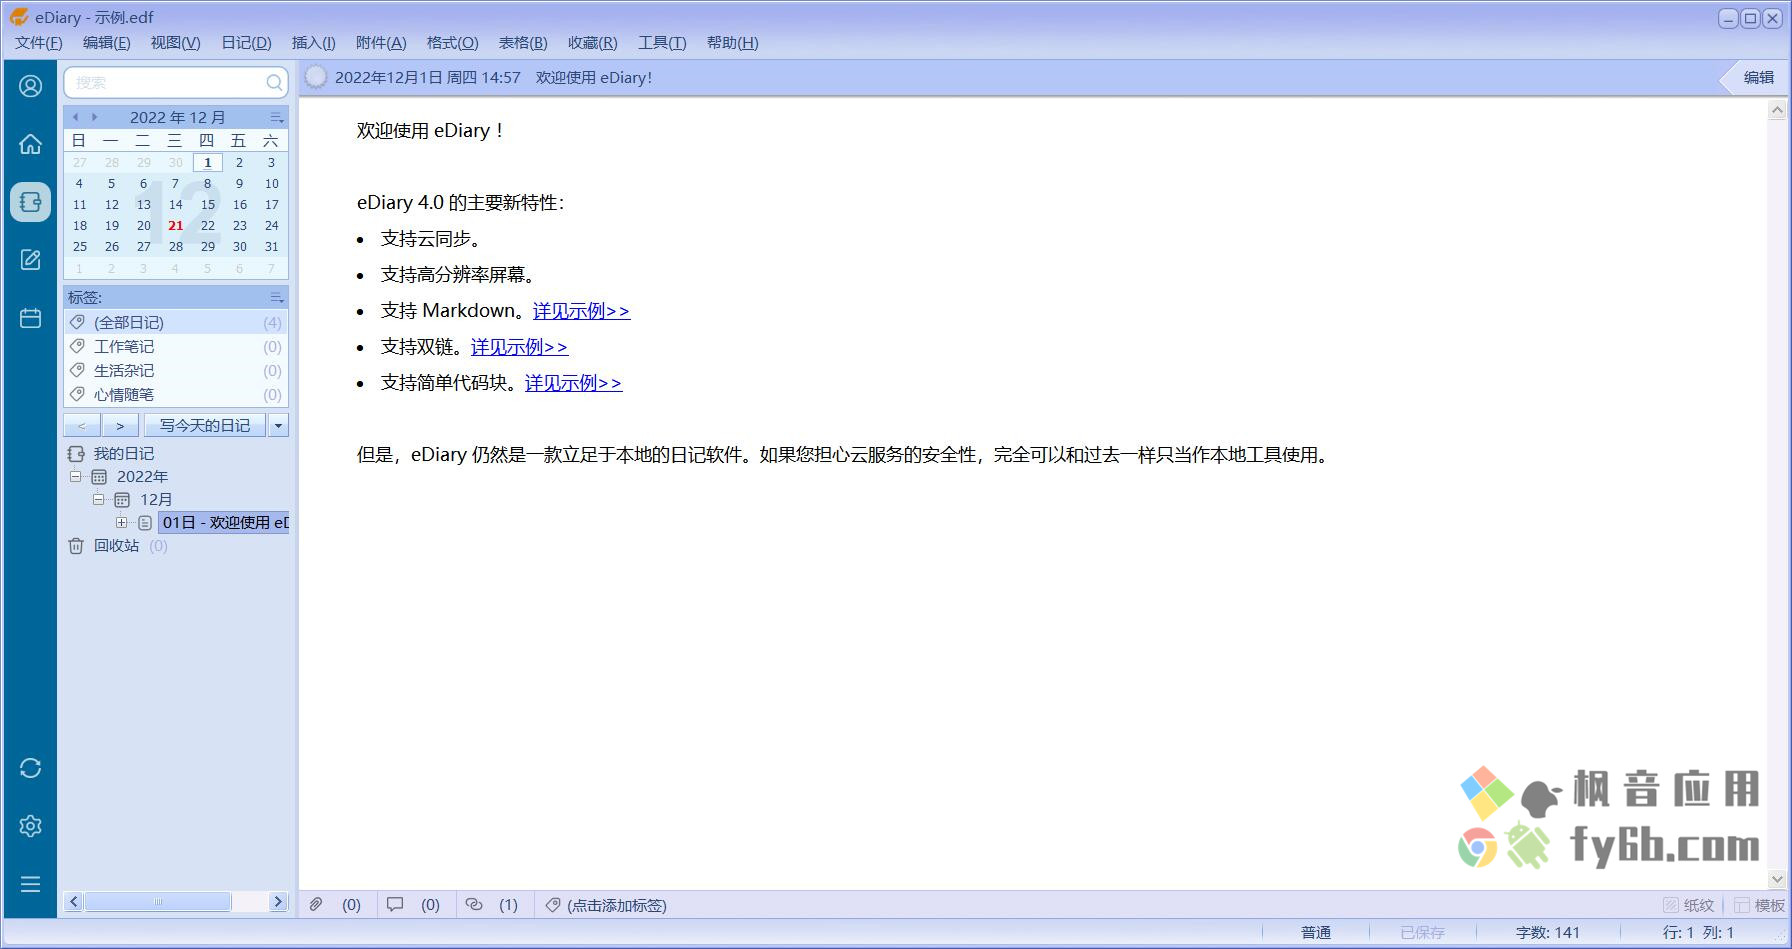Select the (全部日记) tag row
This screenshot has width=1792, height=949.
pos(176,322)
